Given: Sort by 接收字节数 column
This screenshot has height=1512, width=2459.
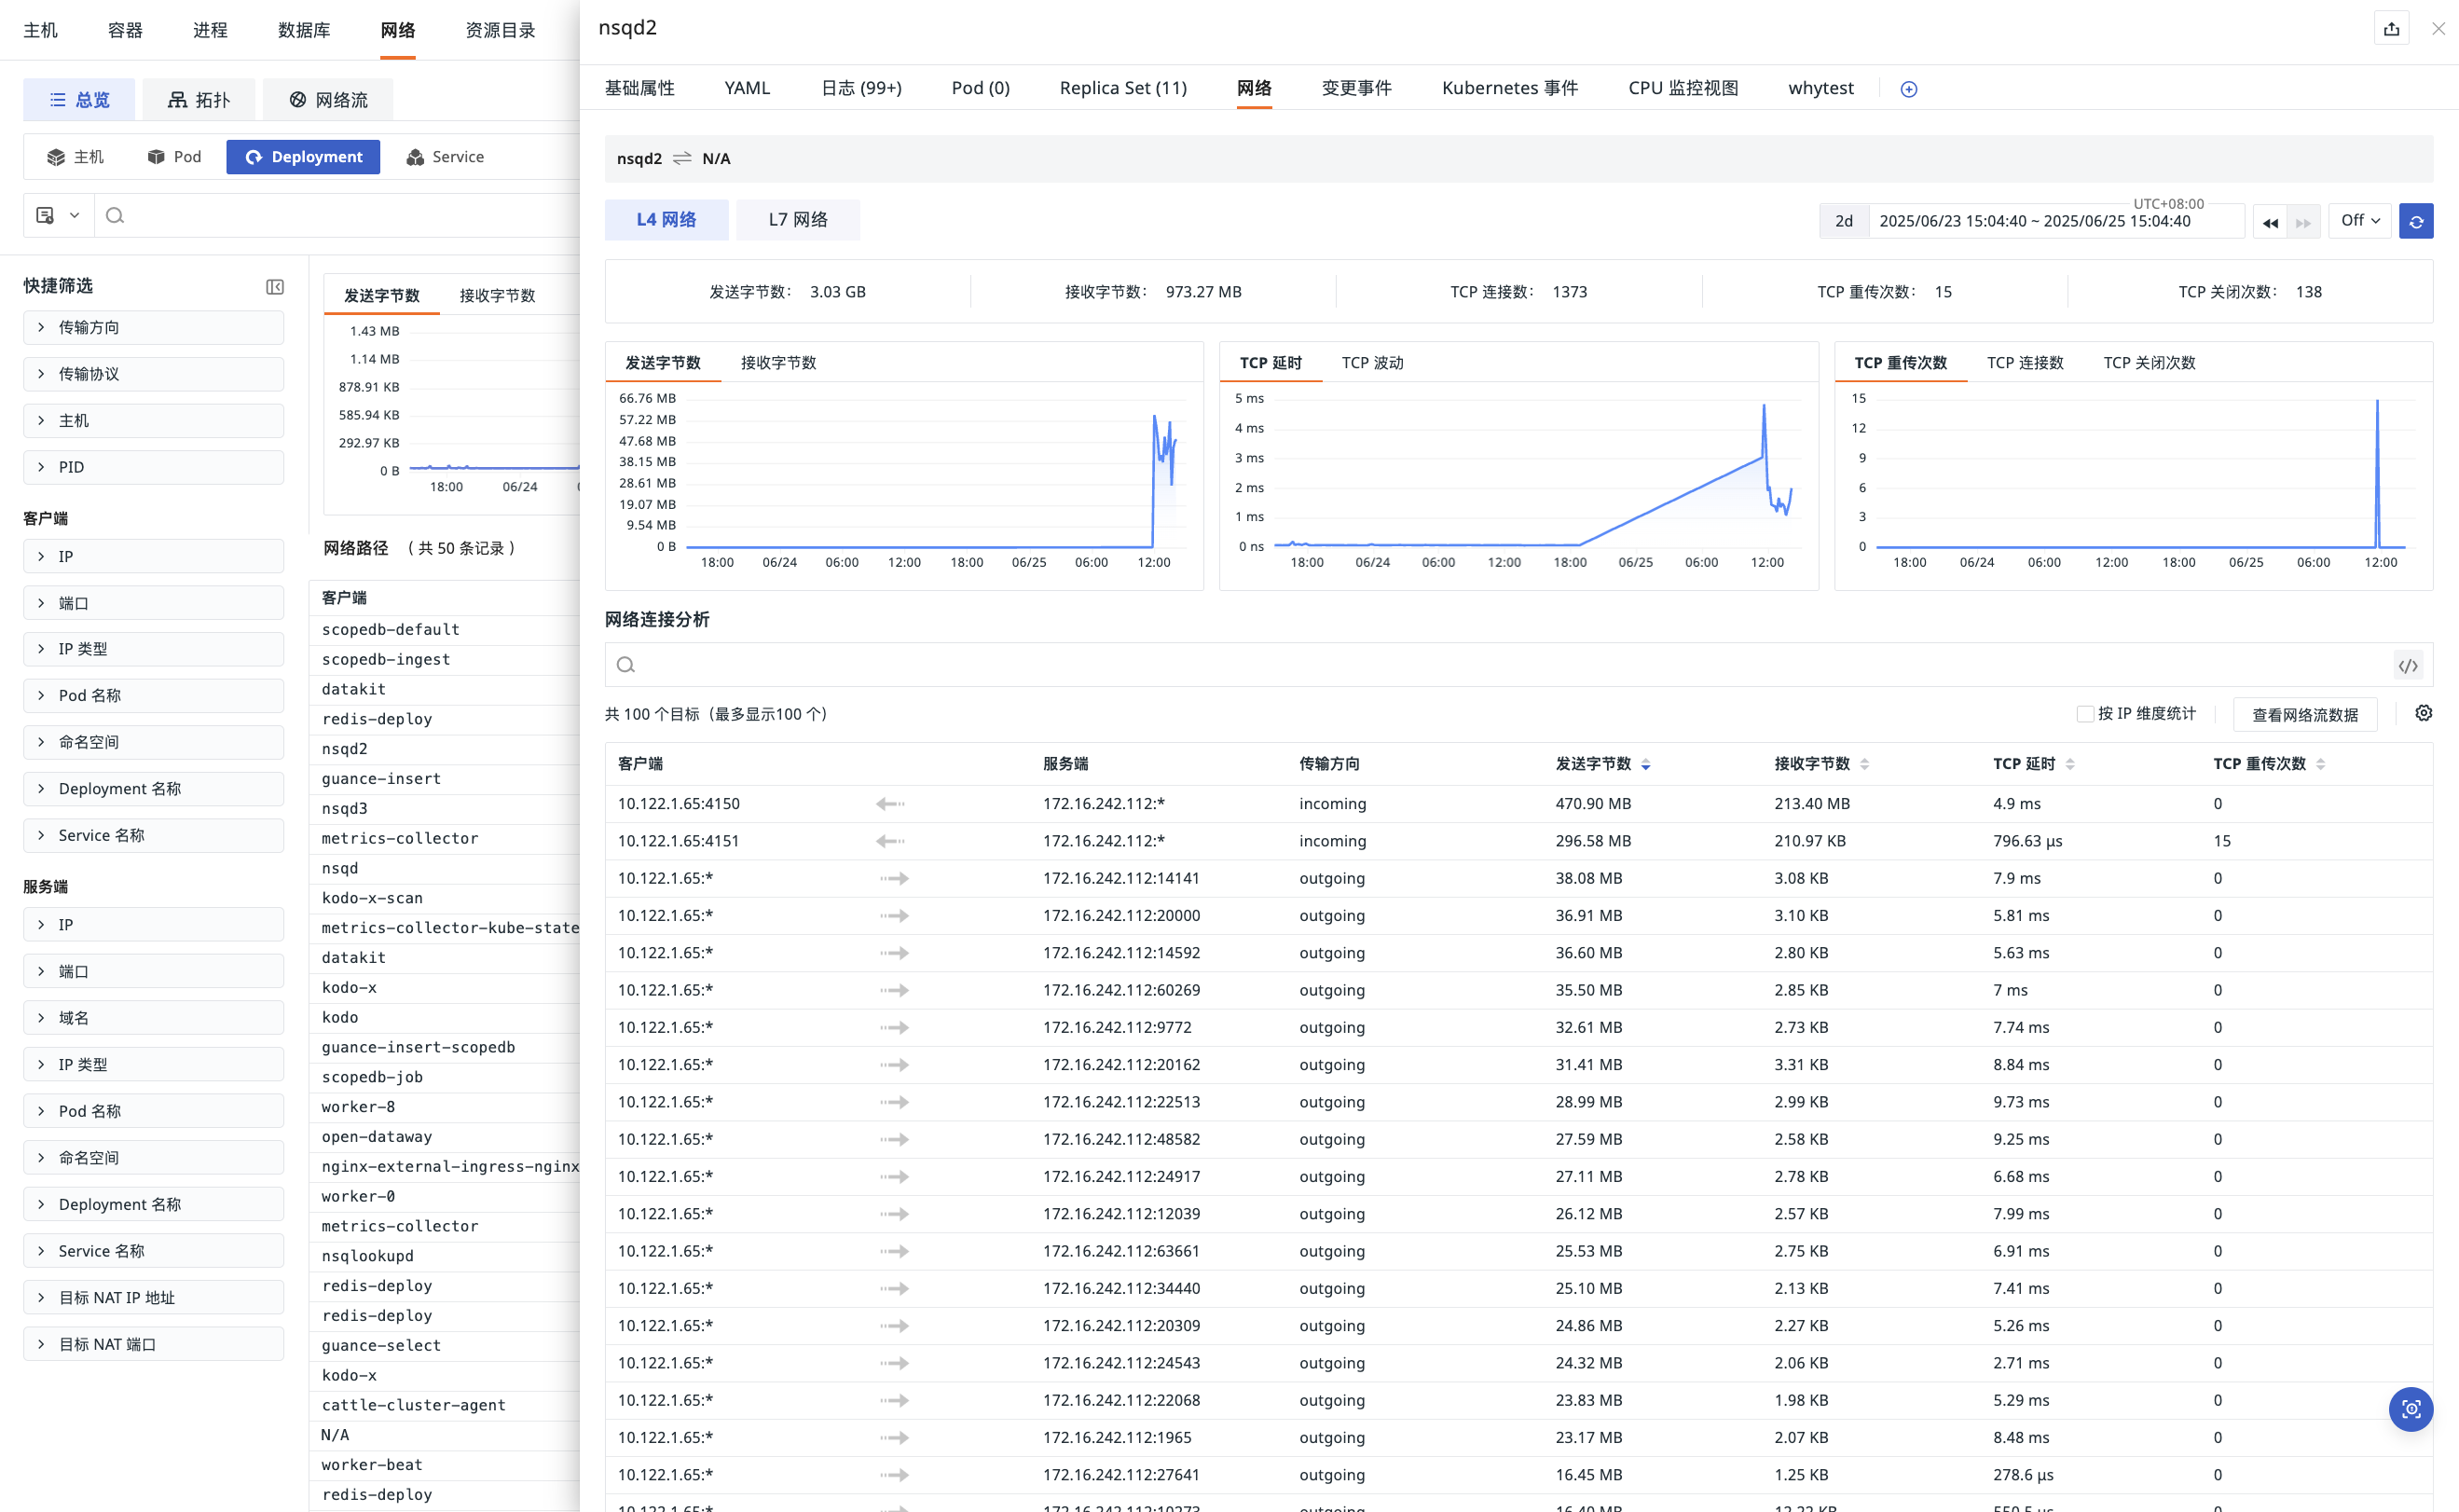Looking at the screenshot, I should coord(1864,764).
